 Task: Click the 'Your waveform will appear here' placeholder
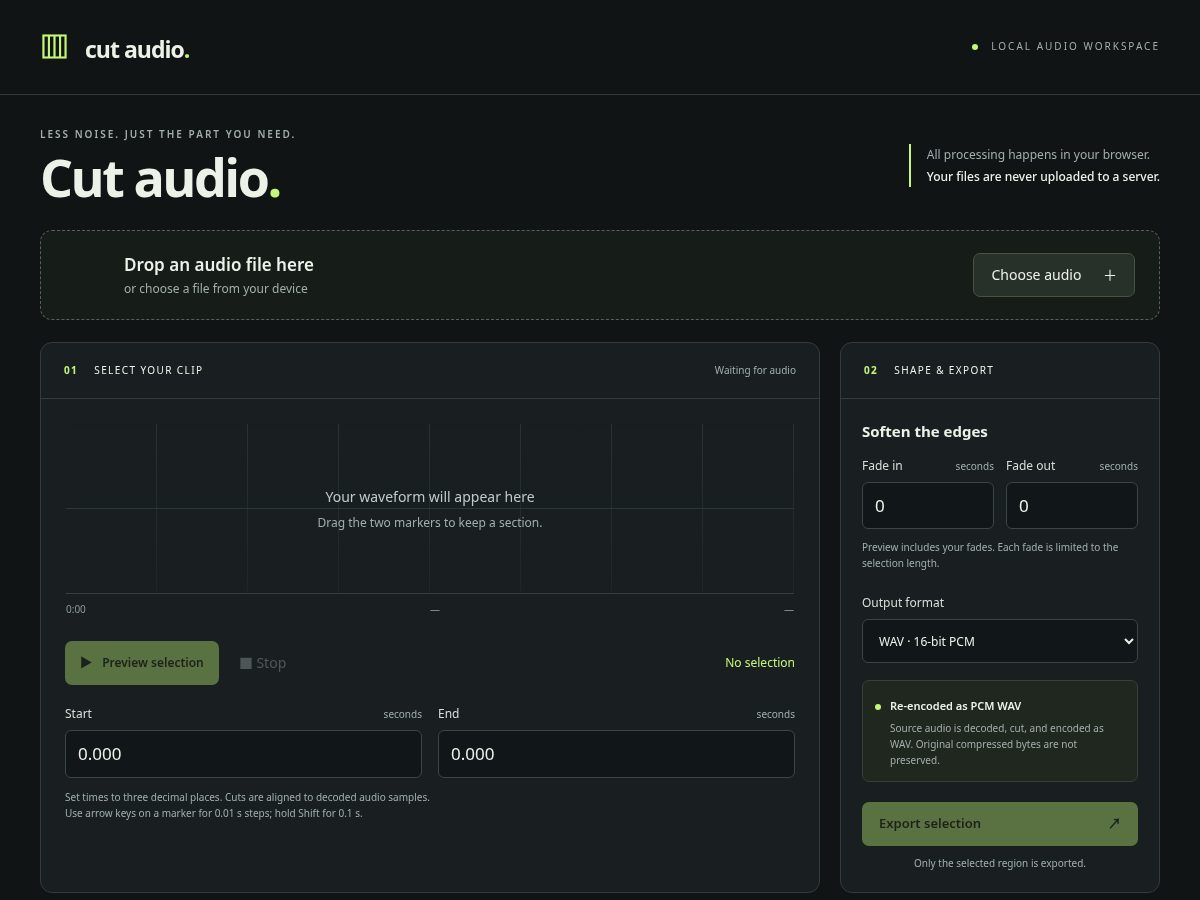(x=430, y=497)
